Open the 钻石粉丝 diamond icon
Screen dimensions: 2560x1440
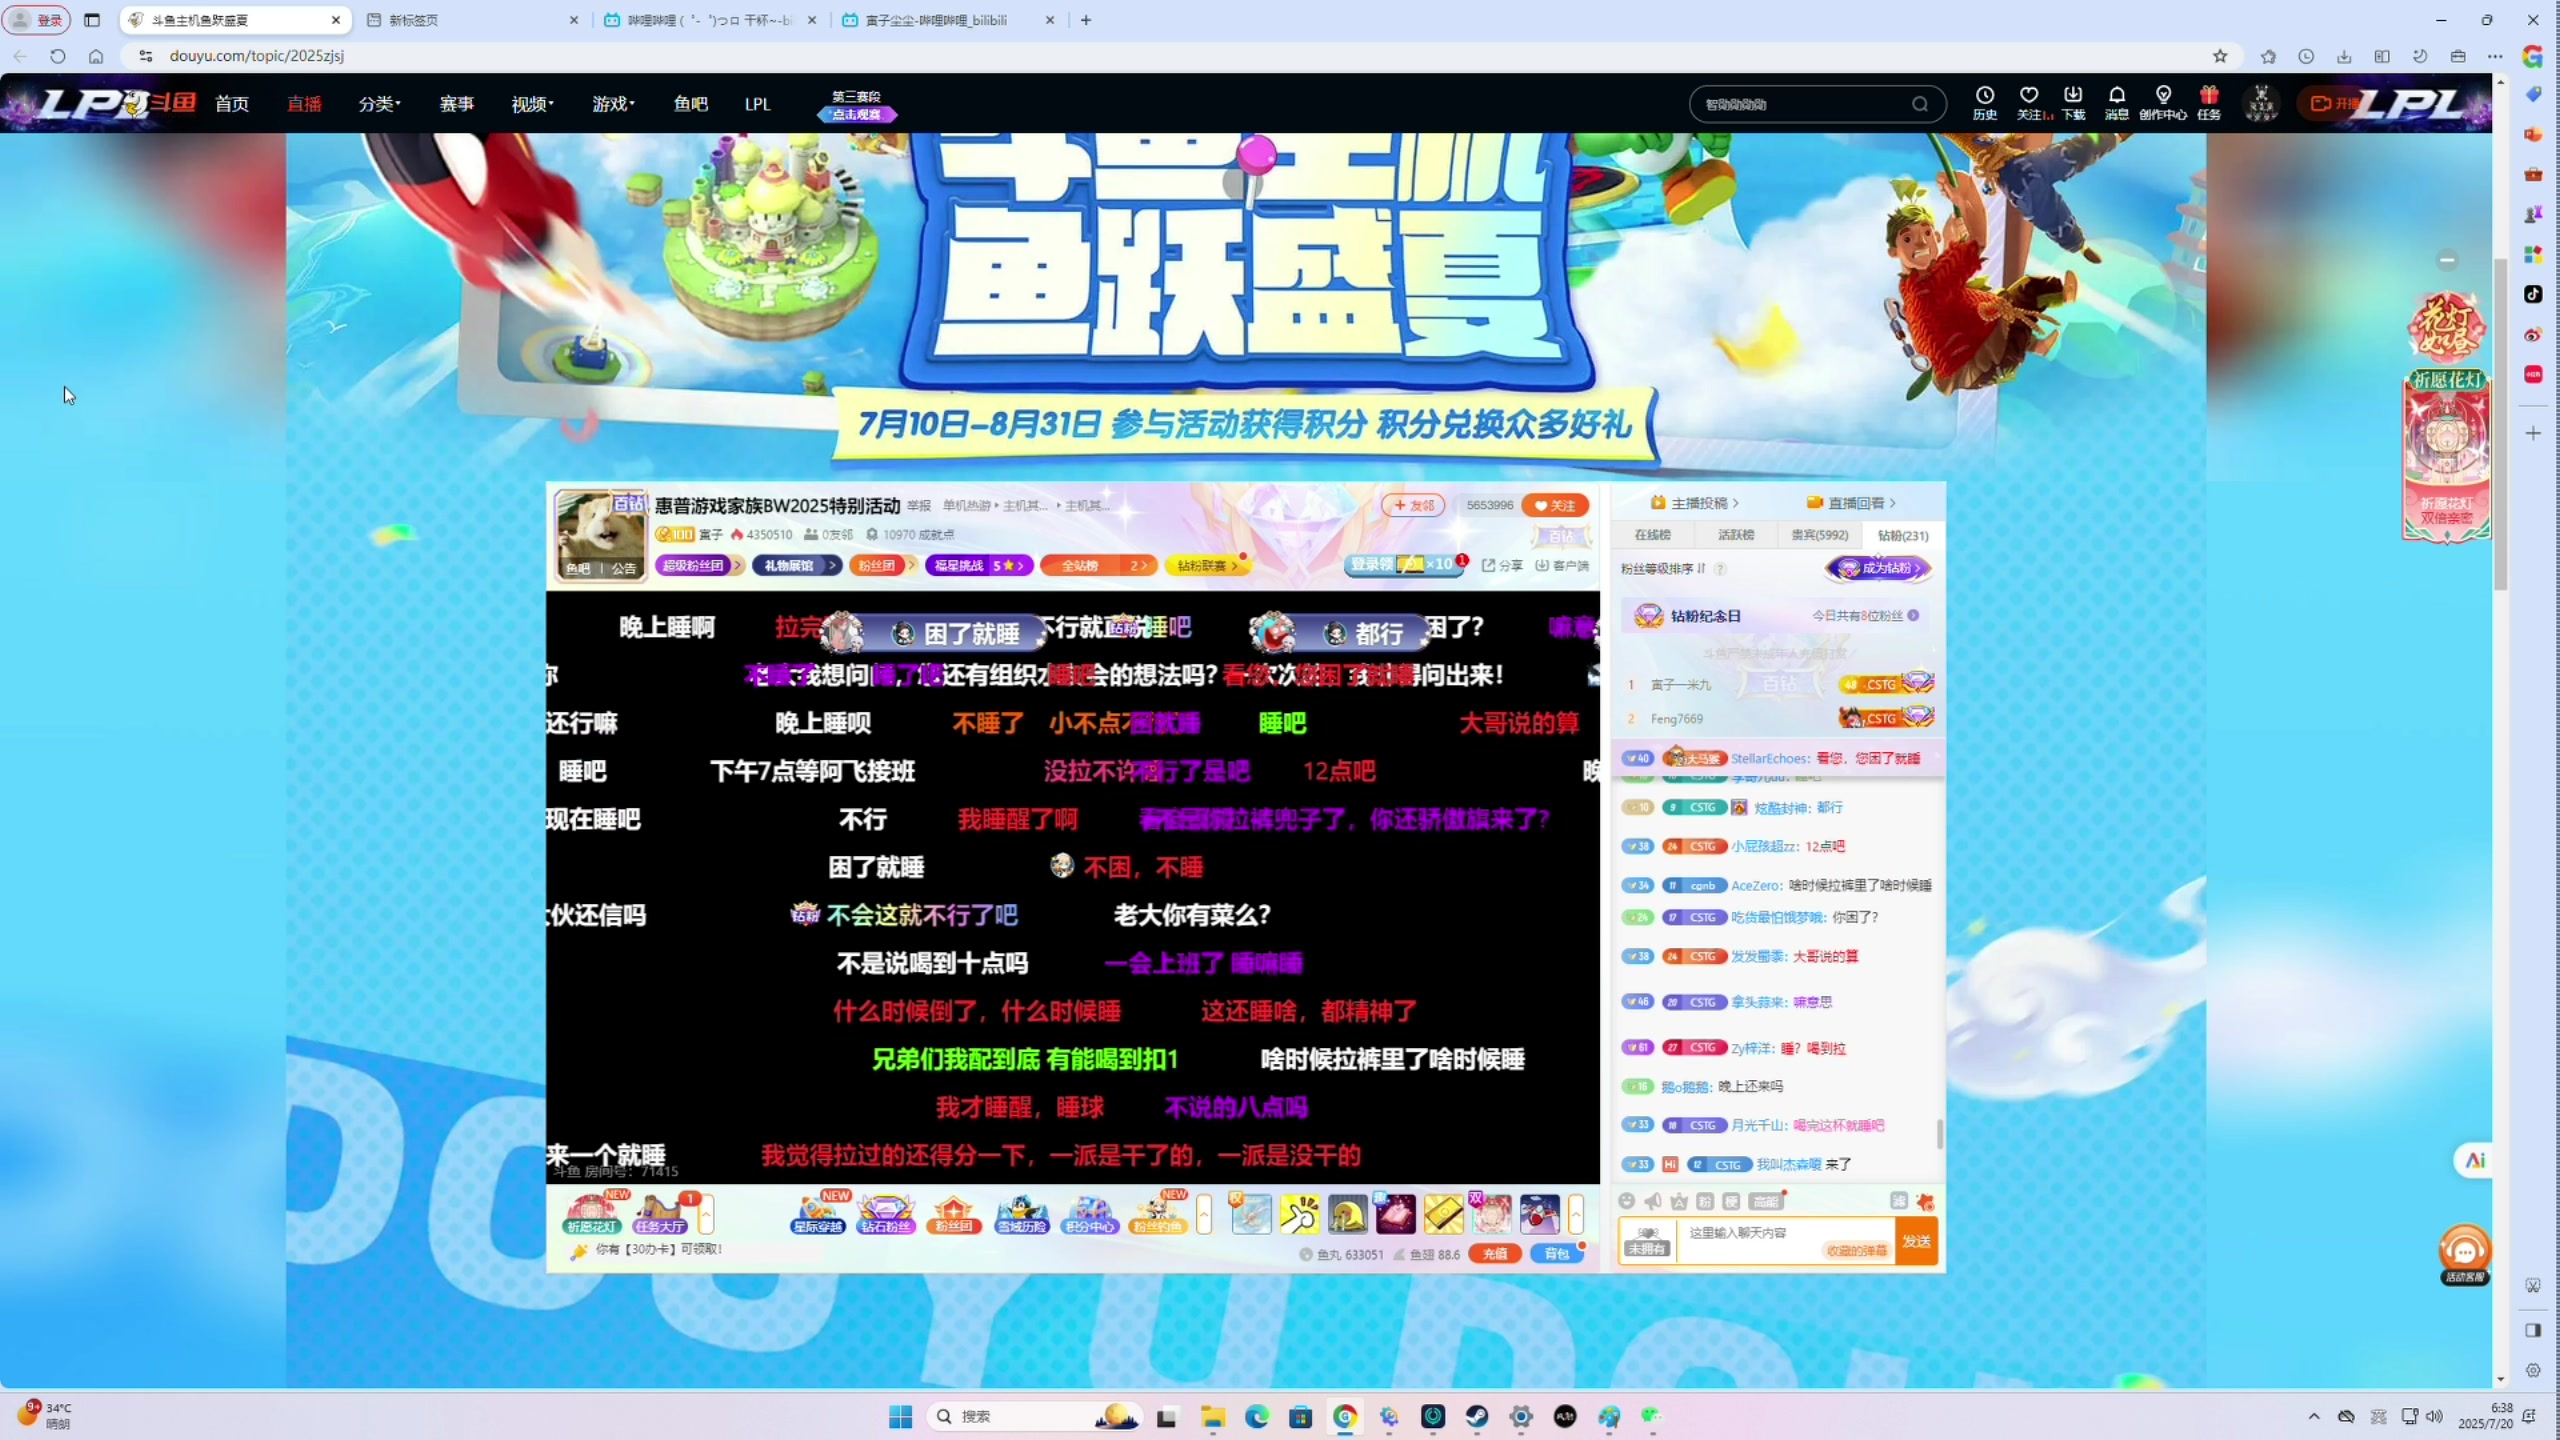point(886,1214)
